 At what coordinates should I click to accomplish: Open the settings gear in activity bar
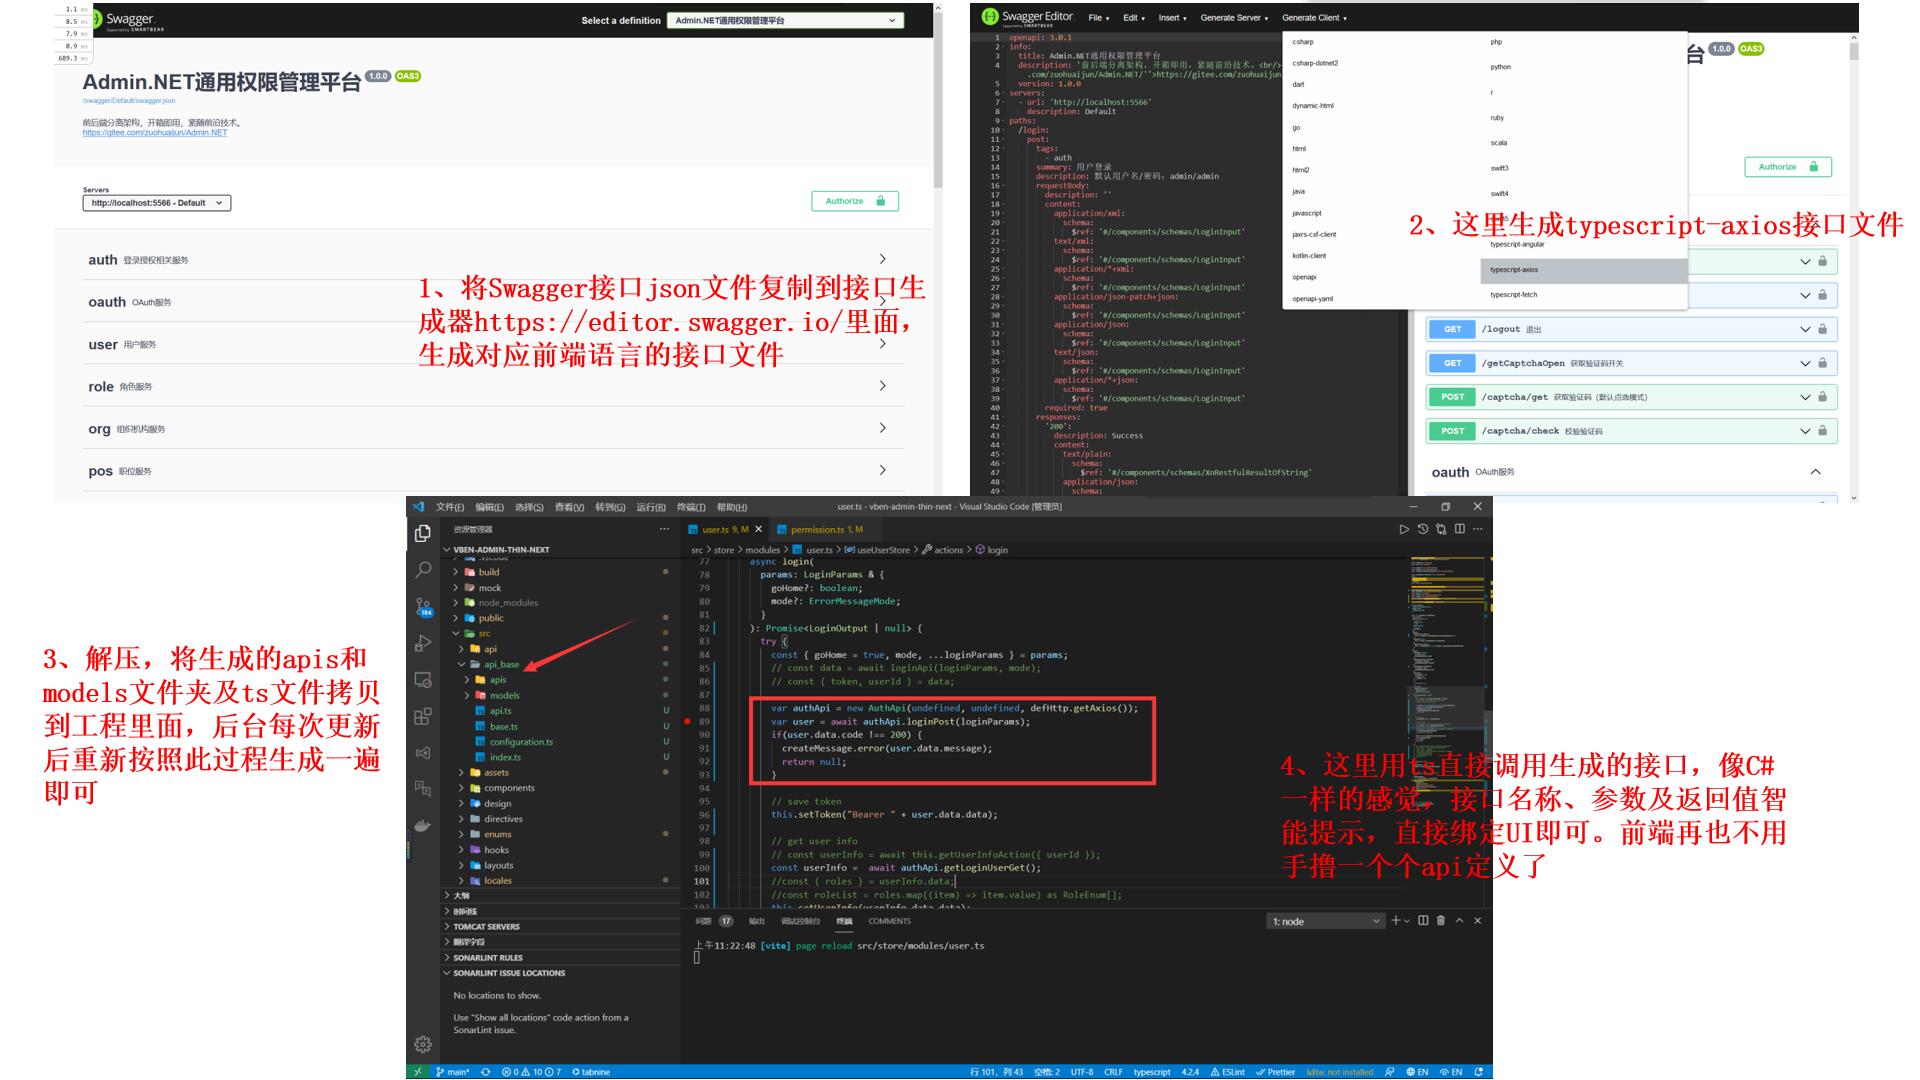coord(423,1044)
